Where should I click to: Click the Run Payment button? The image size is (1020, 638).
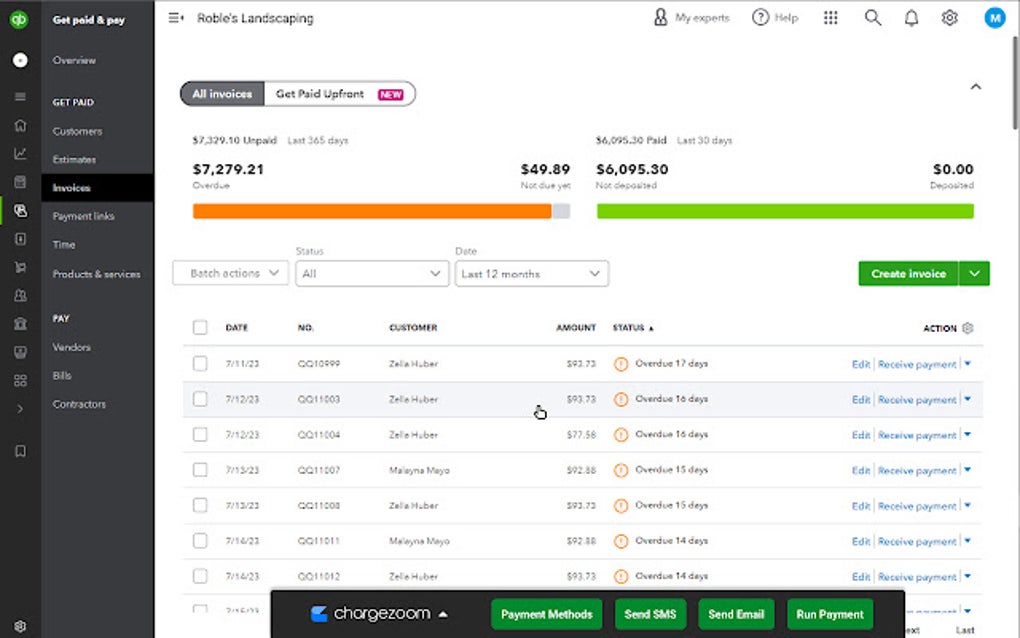click(830, 615)
